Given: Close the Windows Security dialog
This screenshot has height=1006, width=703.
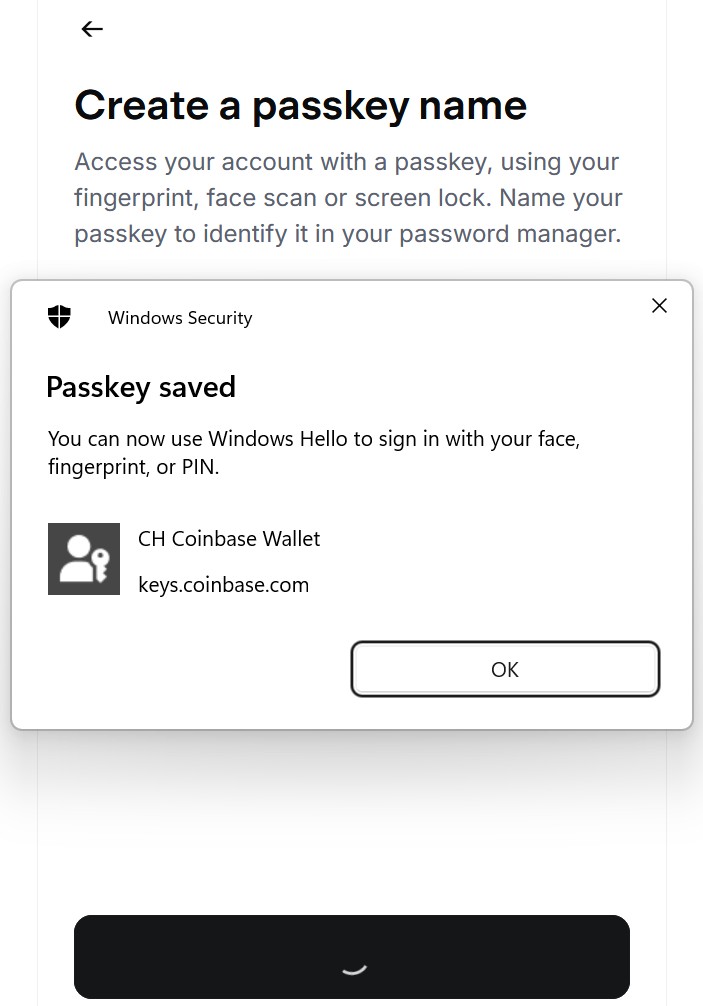Looking at the screenshot, I should pos(659,305).
